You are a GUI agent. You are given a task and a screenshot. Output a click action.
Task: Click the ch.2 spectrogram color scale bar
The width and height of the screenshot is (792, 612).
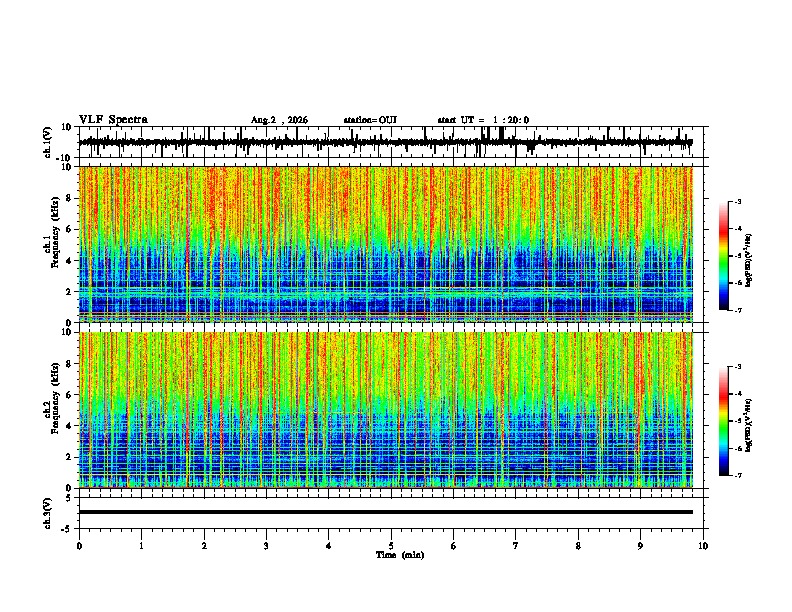(724, 421)
